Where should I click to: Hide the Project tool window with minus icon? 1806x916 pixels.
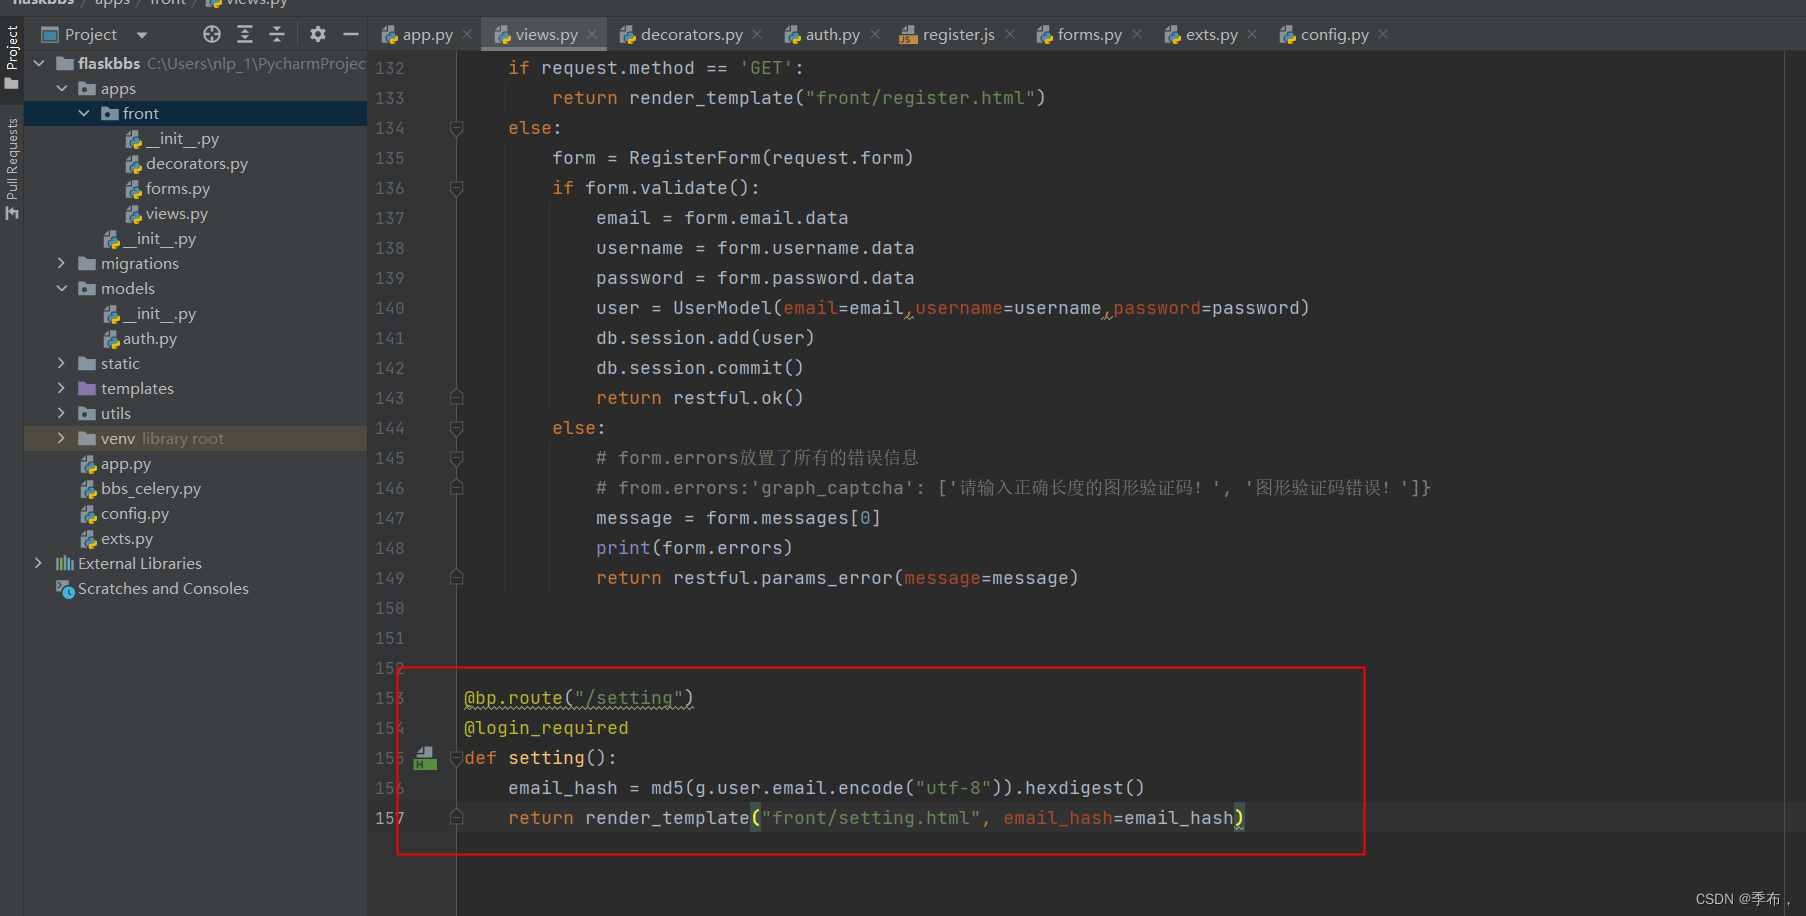pos(349,33)
